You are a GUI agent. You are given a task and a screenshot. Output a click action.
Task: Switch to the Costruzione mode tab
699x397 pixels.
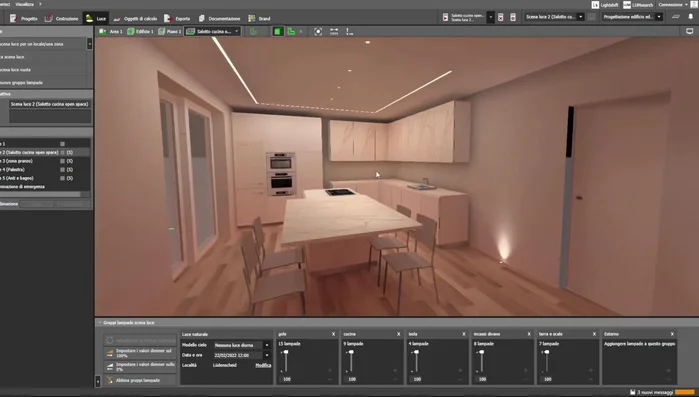point(62,18)
